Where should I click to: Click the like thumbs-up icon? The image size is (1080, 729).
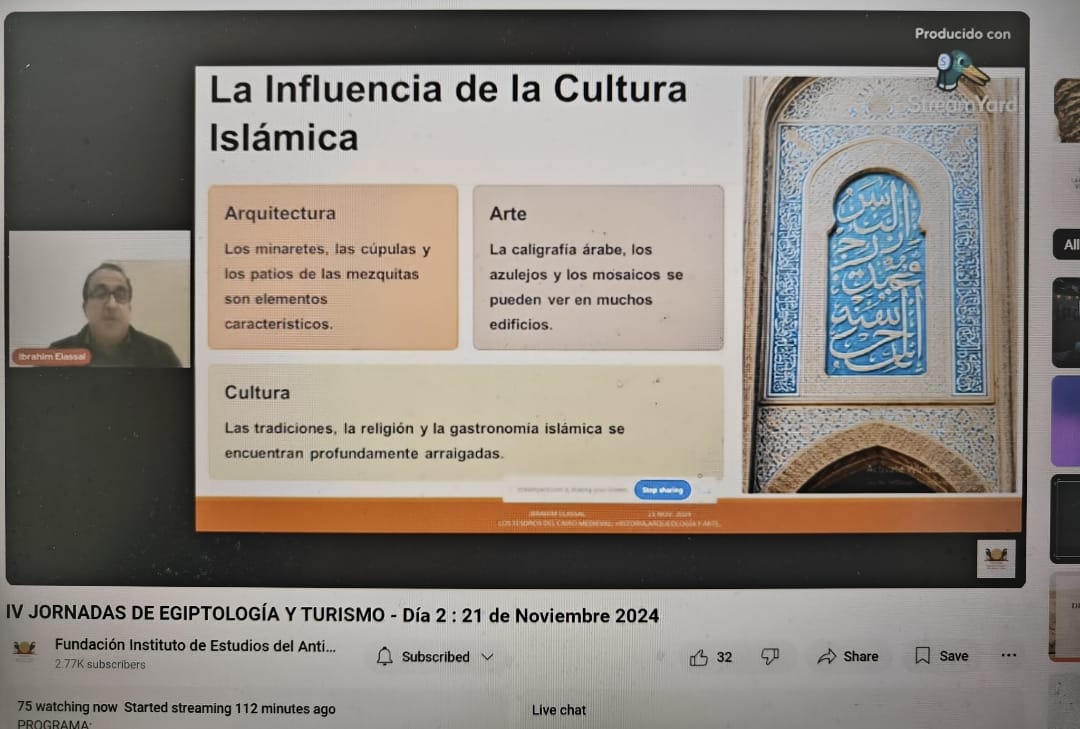[698, 657]
